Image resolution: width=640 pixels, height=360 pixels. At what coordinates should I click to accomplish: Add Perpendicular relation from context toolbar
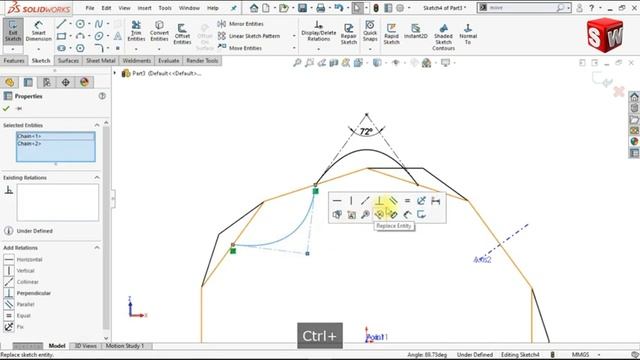379,200
